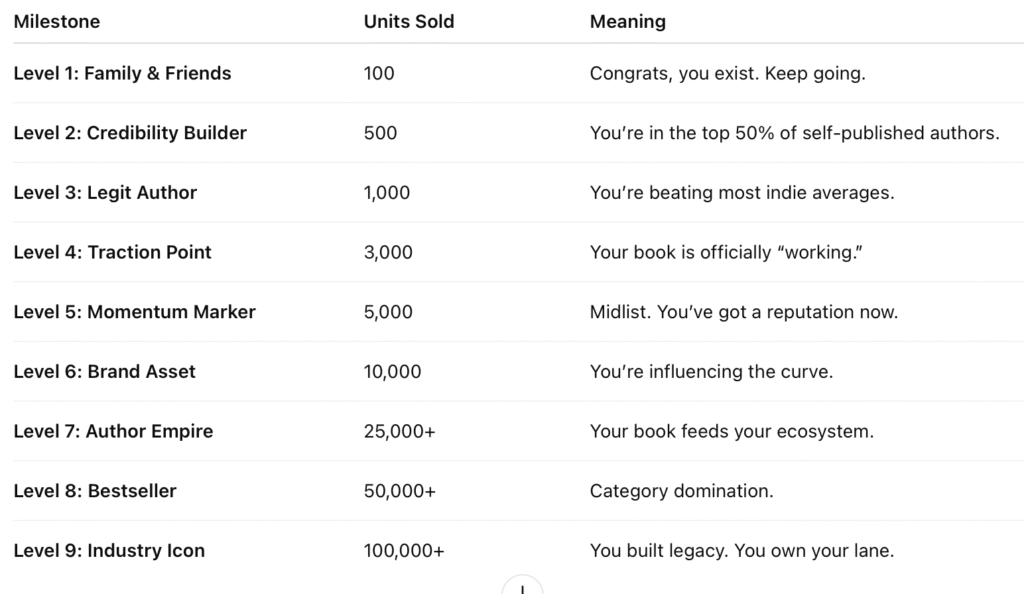Click the Level 6: Brand Asset label
The image size is (1024, 594).
(x=104, y=371)
